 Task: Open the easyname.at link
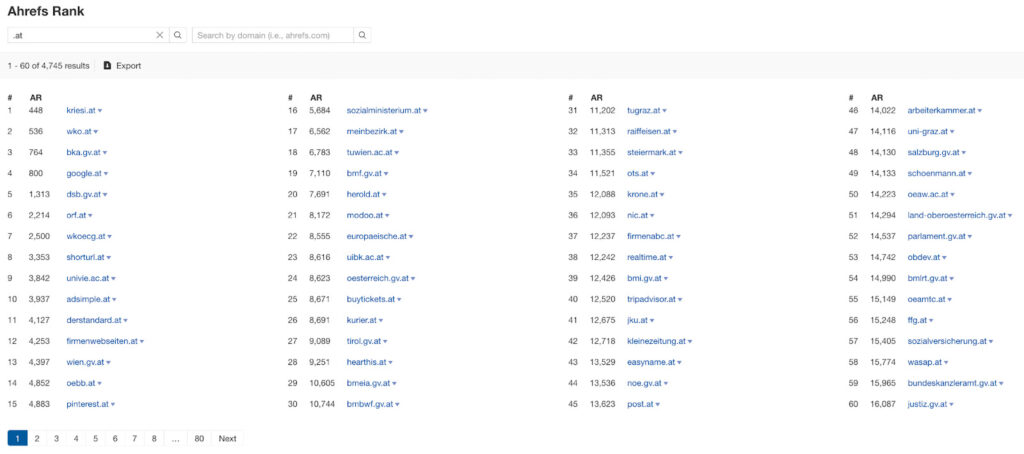coord(650,363)
